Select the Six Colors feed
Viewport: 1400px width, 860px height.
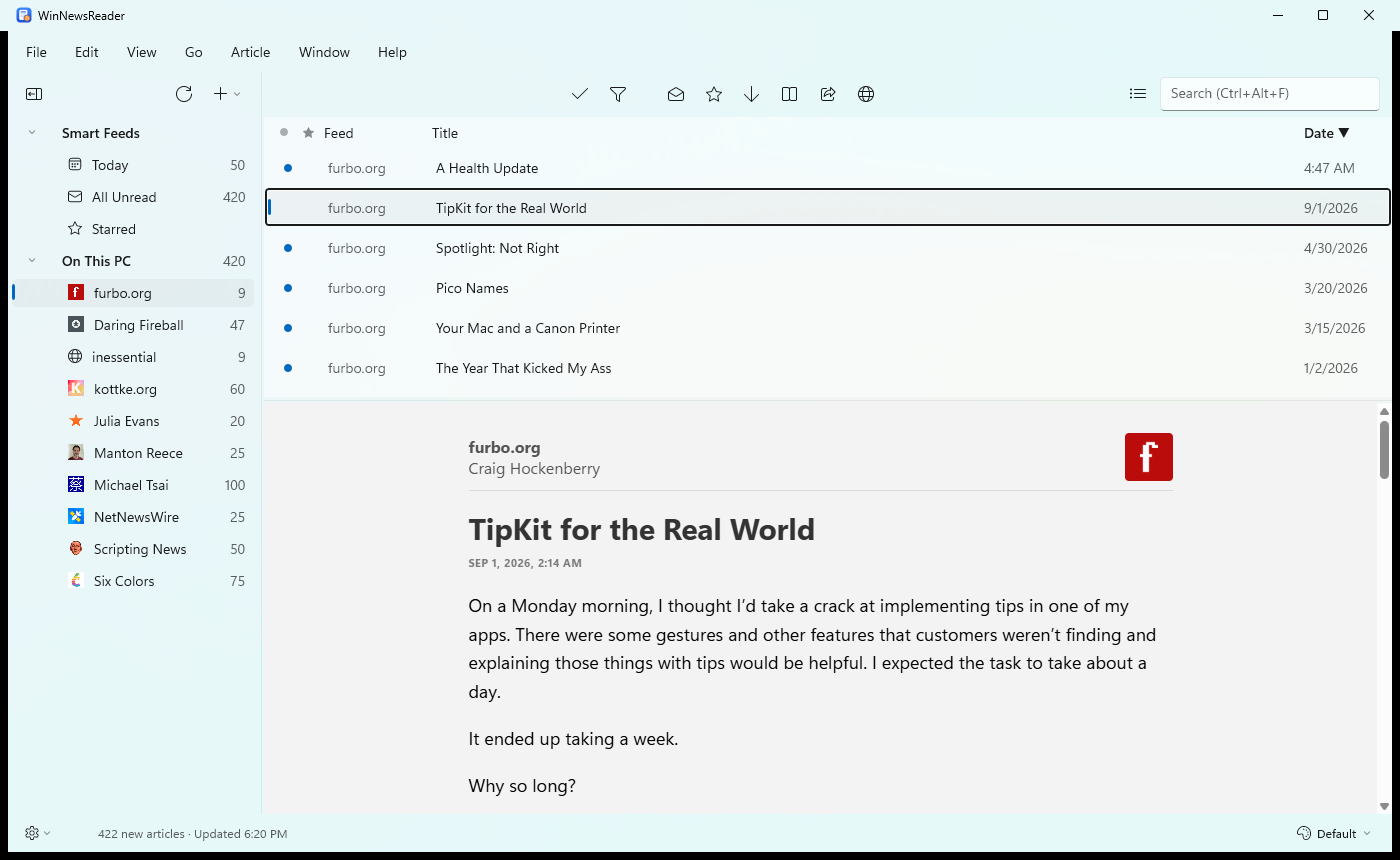coord(133,581)
